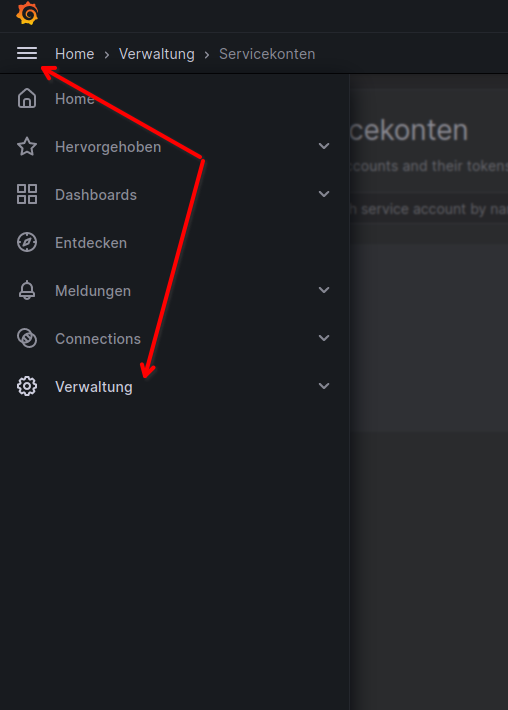Click the Grafana logo icon
508x710 pixels.
pos(27,13)
